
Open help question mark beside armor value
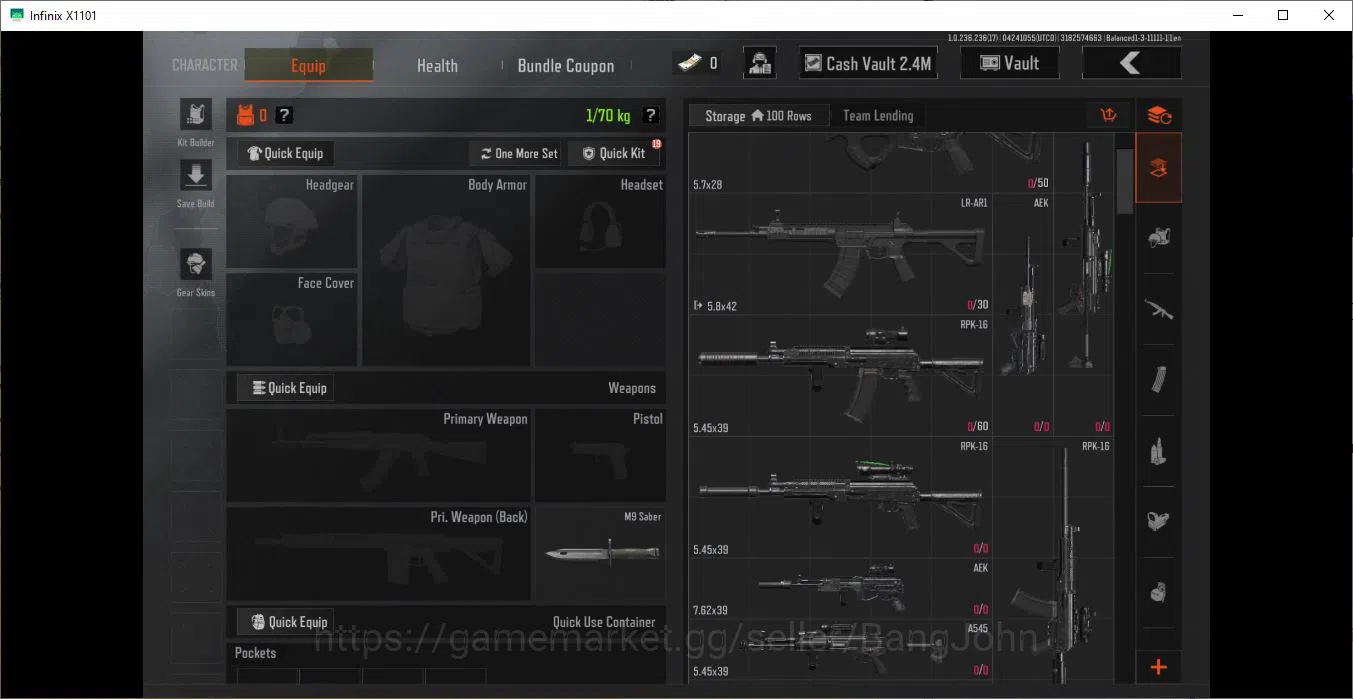[x=284, y=115]
